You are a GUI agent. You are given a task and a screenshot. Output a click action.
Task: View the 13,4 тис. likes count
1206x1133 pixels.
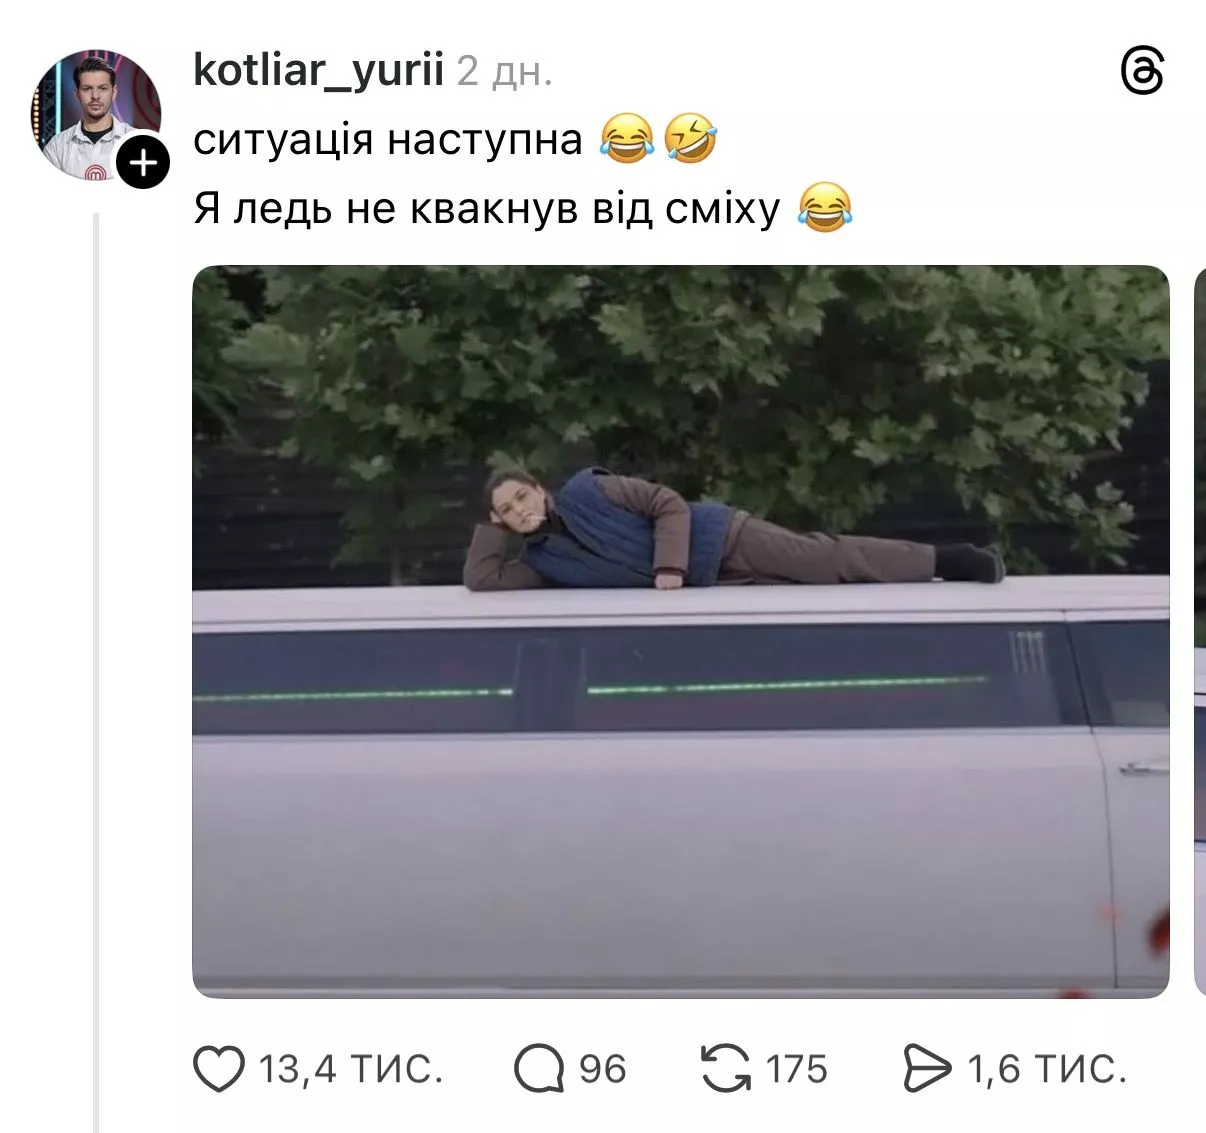pyautogui.click(x=351, y=1069)
